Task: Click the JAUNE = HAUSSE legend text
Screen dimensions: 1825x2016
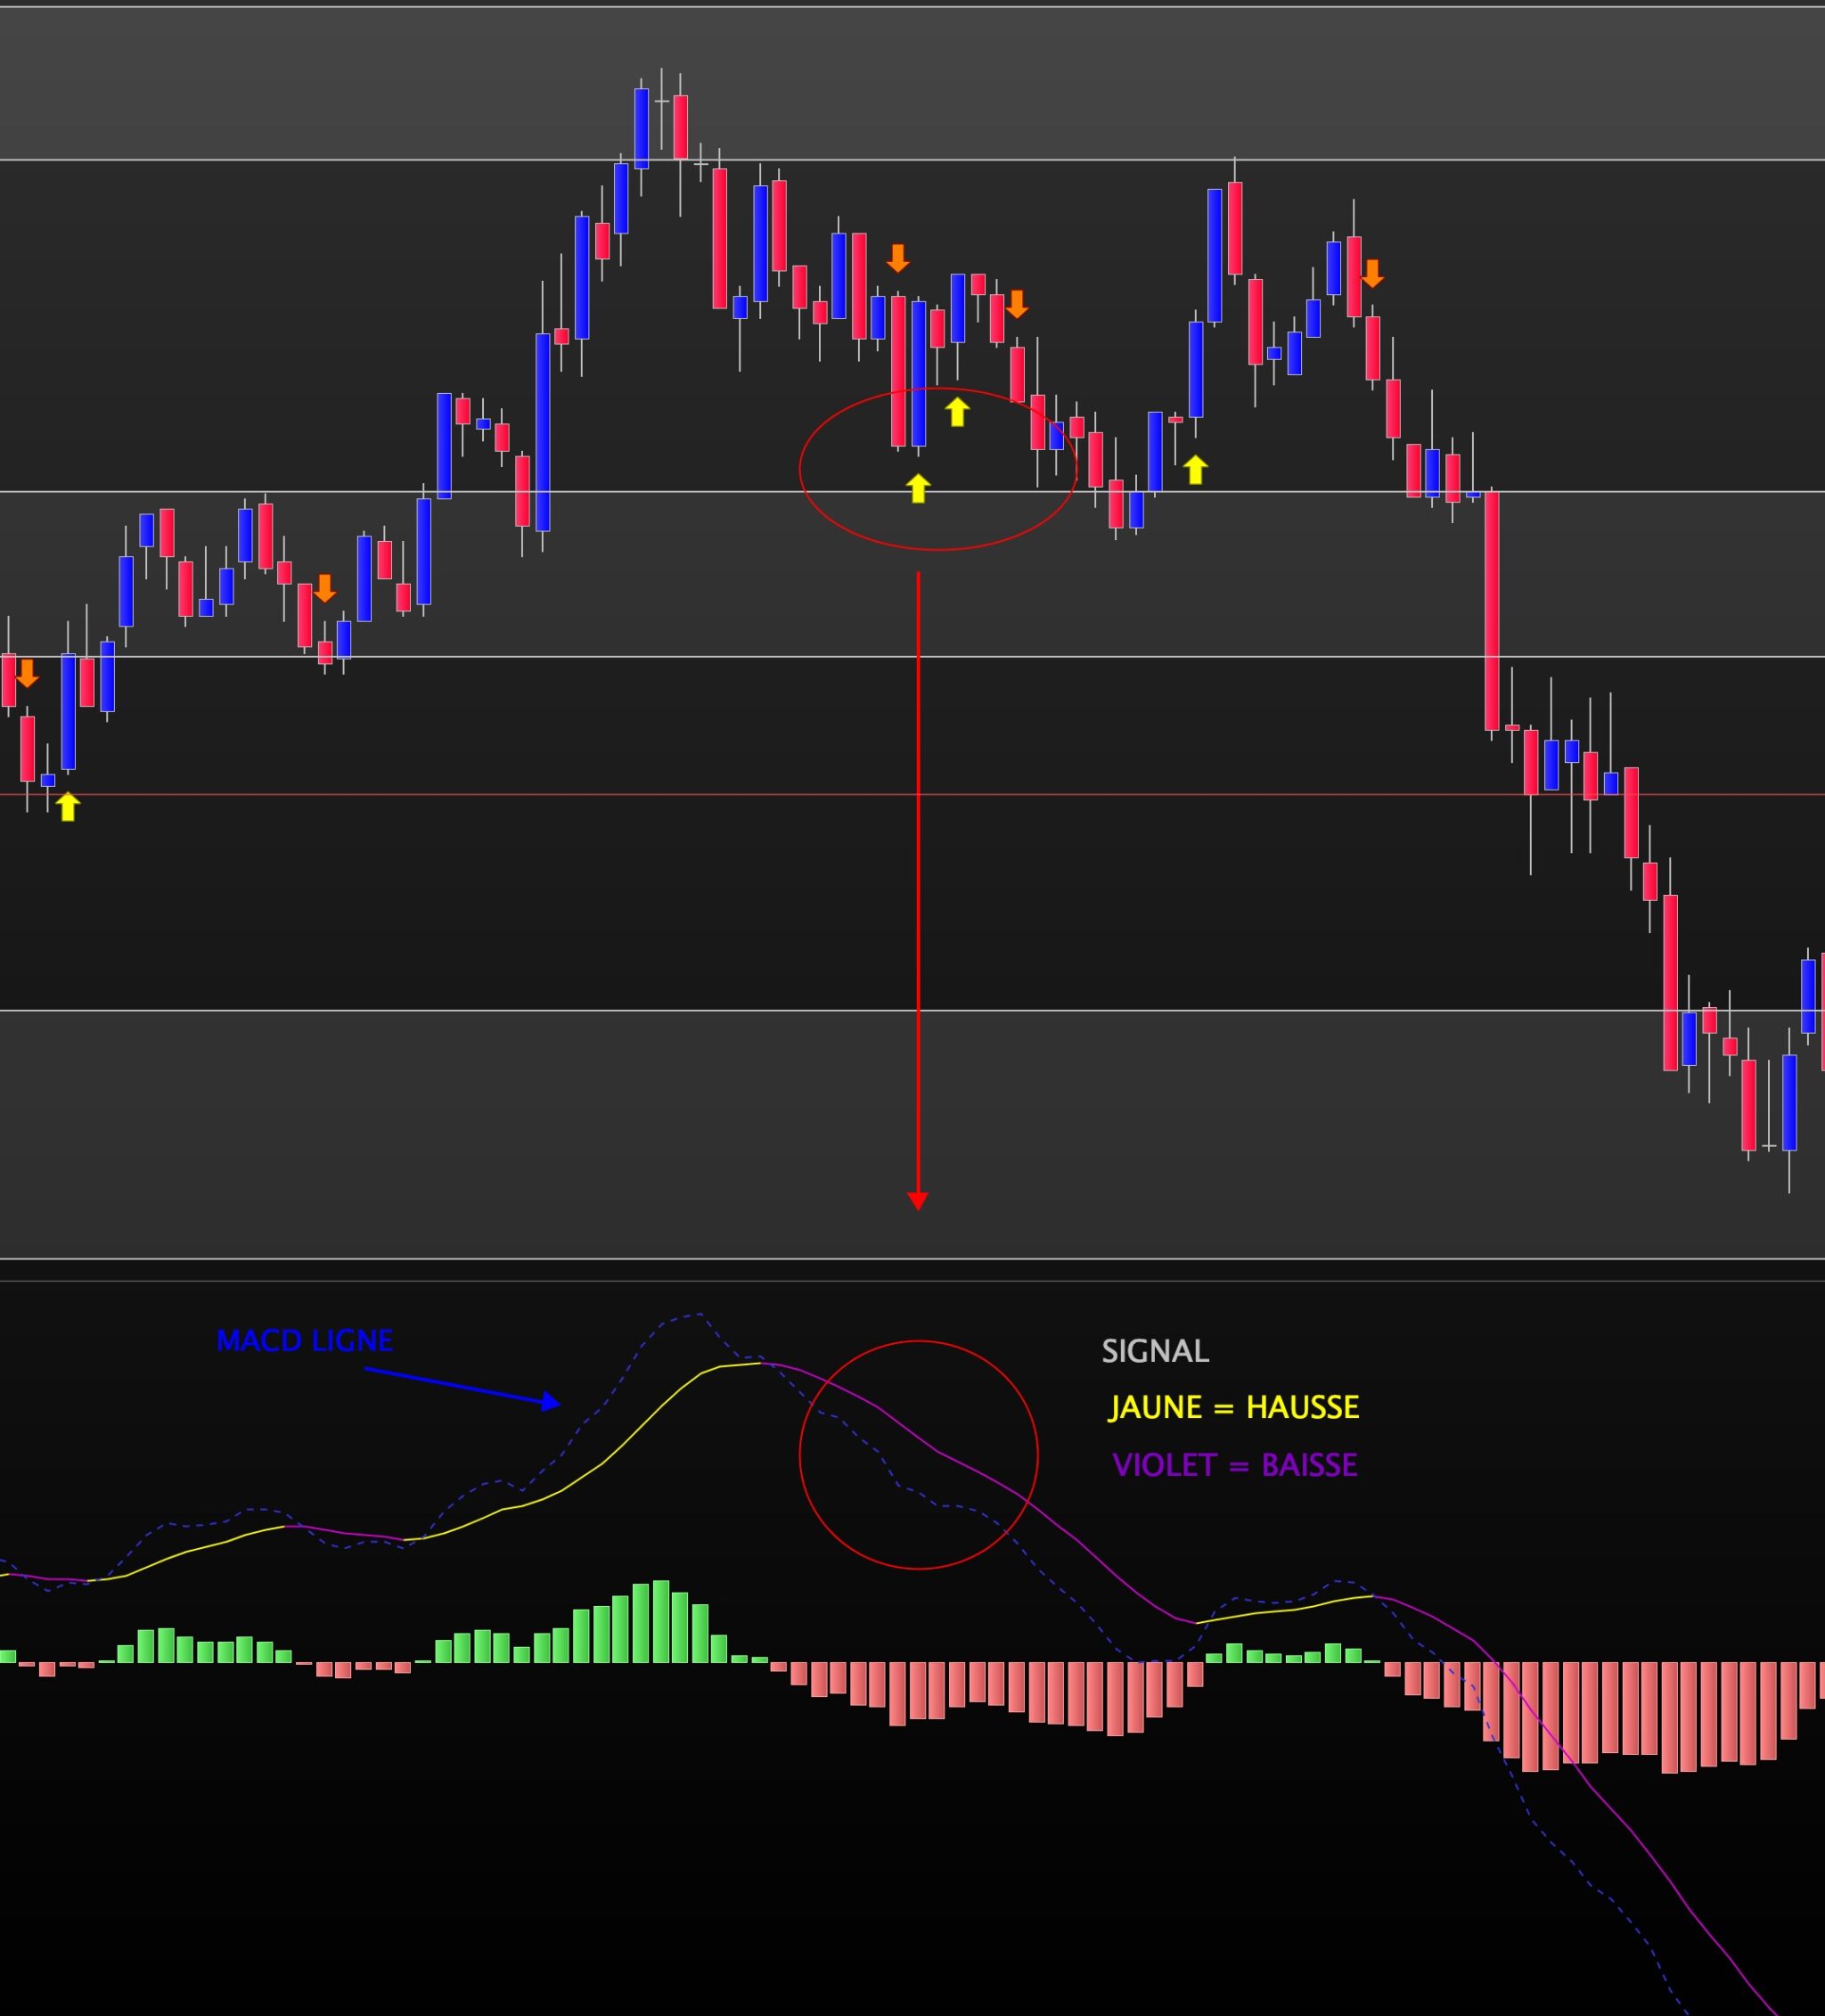Action: [1234, 1408]
